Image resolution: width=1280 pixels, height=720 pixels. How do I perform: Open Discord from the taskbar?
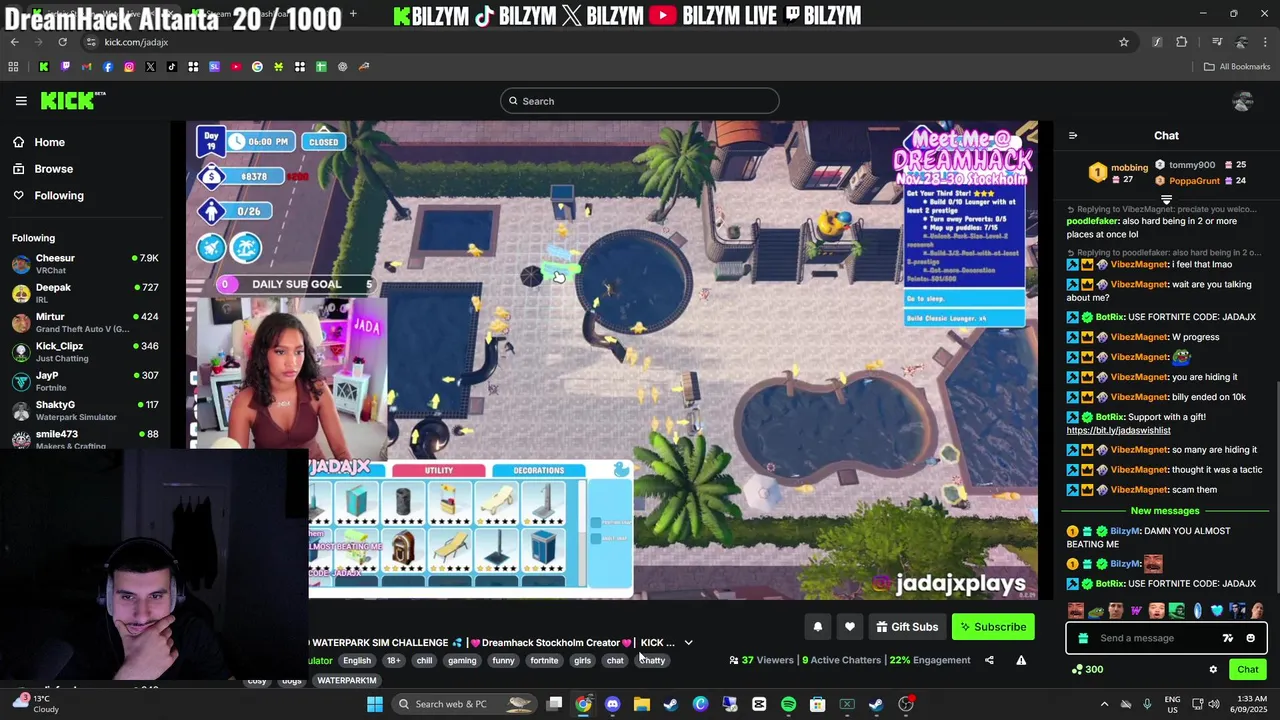click(612, 704)
